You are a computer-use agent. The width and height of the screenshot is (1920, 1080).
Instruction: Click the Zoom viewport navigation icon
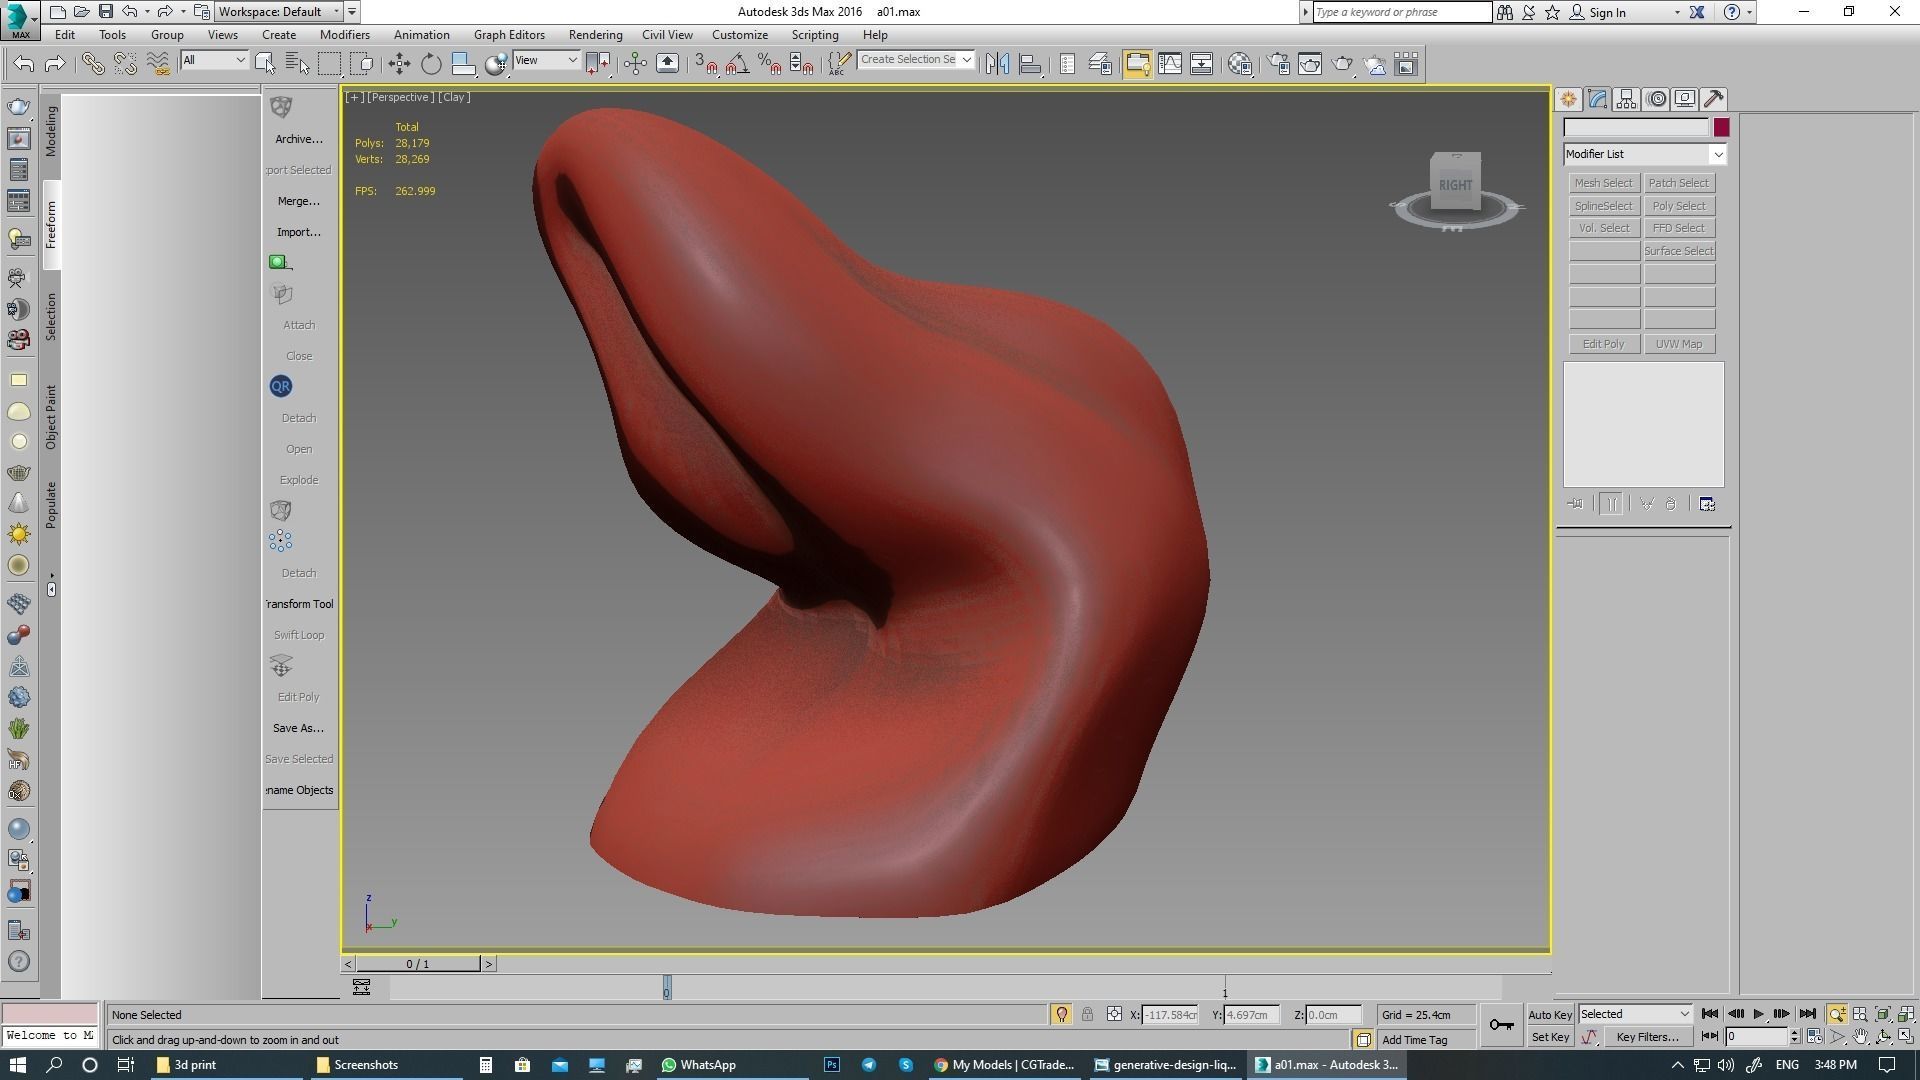(x=1838, y=1014)
